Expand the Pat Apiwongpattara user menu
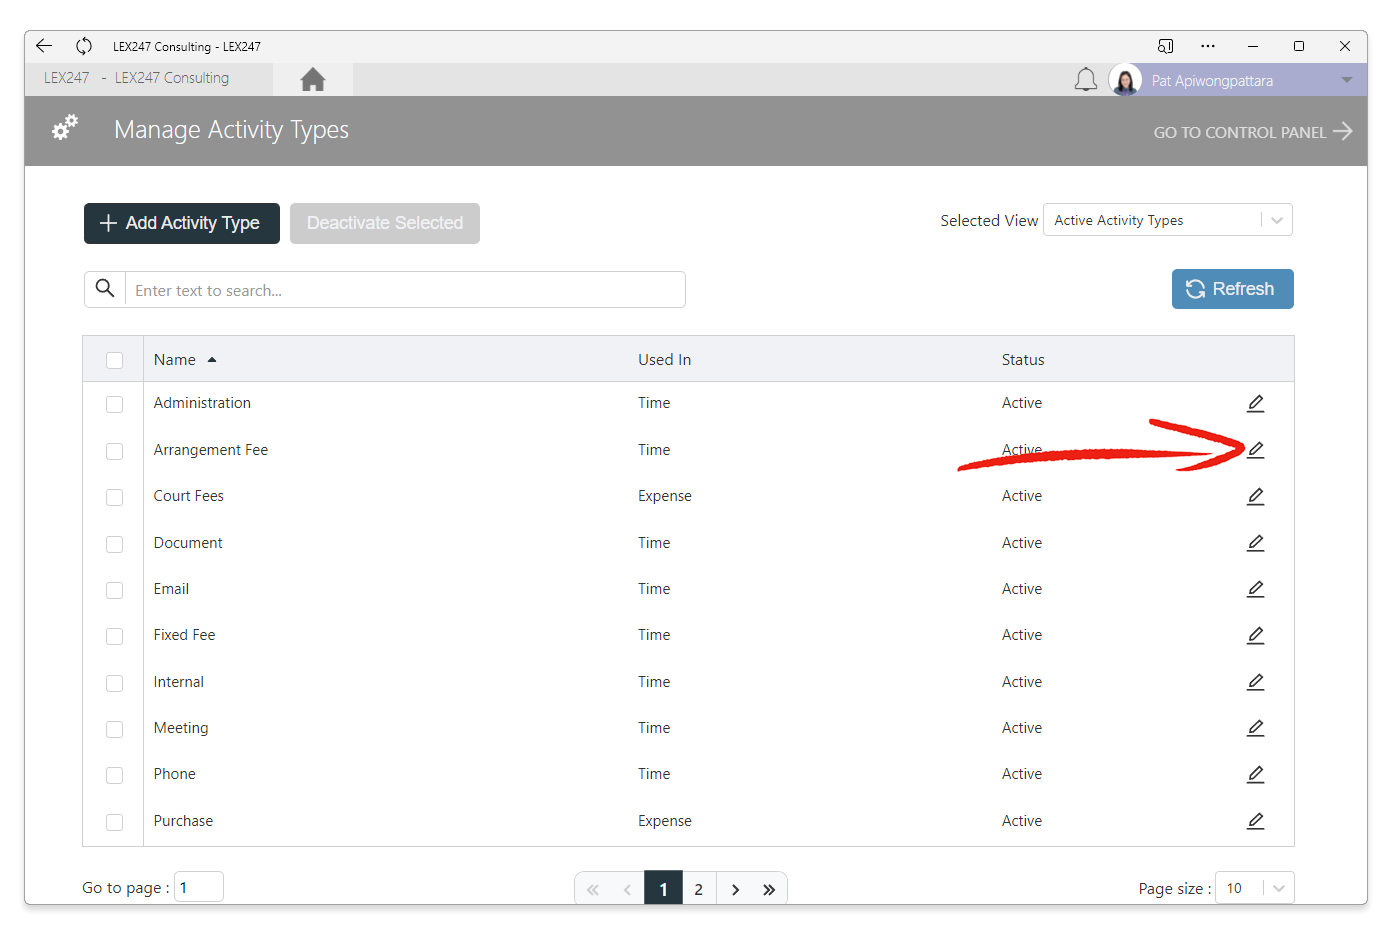The width and height of the screenshot is (1391, 935). [x=1347, y=80]
